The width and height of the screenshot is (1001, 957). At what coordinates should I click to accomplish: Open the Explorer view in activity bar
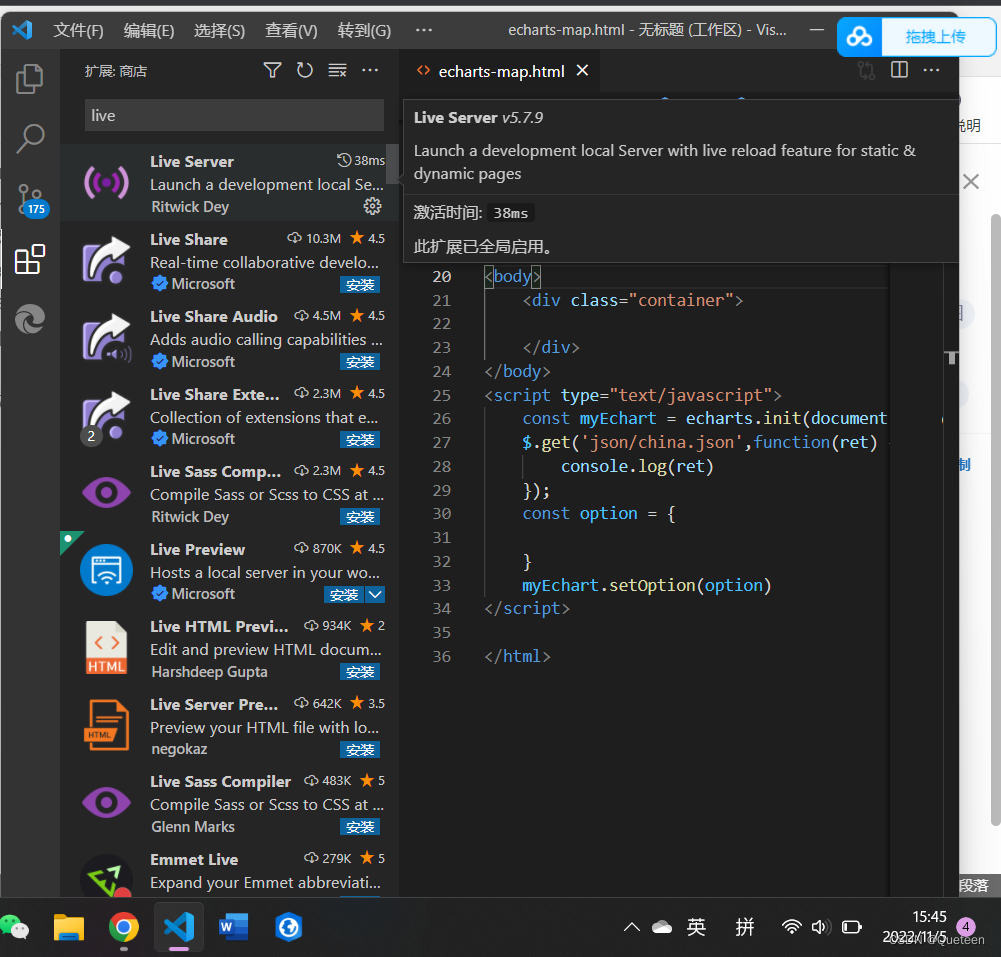(29, 79)
